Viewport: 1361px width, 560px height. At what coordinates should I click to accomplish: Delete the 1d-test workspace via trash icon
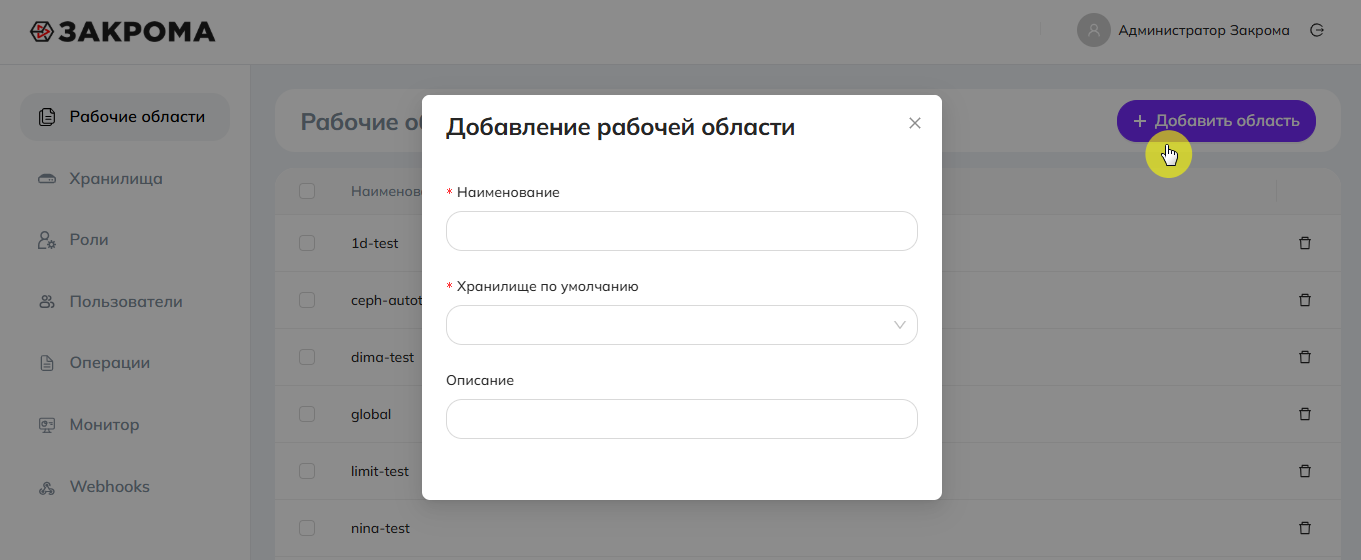click(x=1304, y=243)
